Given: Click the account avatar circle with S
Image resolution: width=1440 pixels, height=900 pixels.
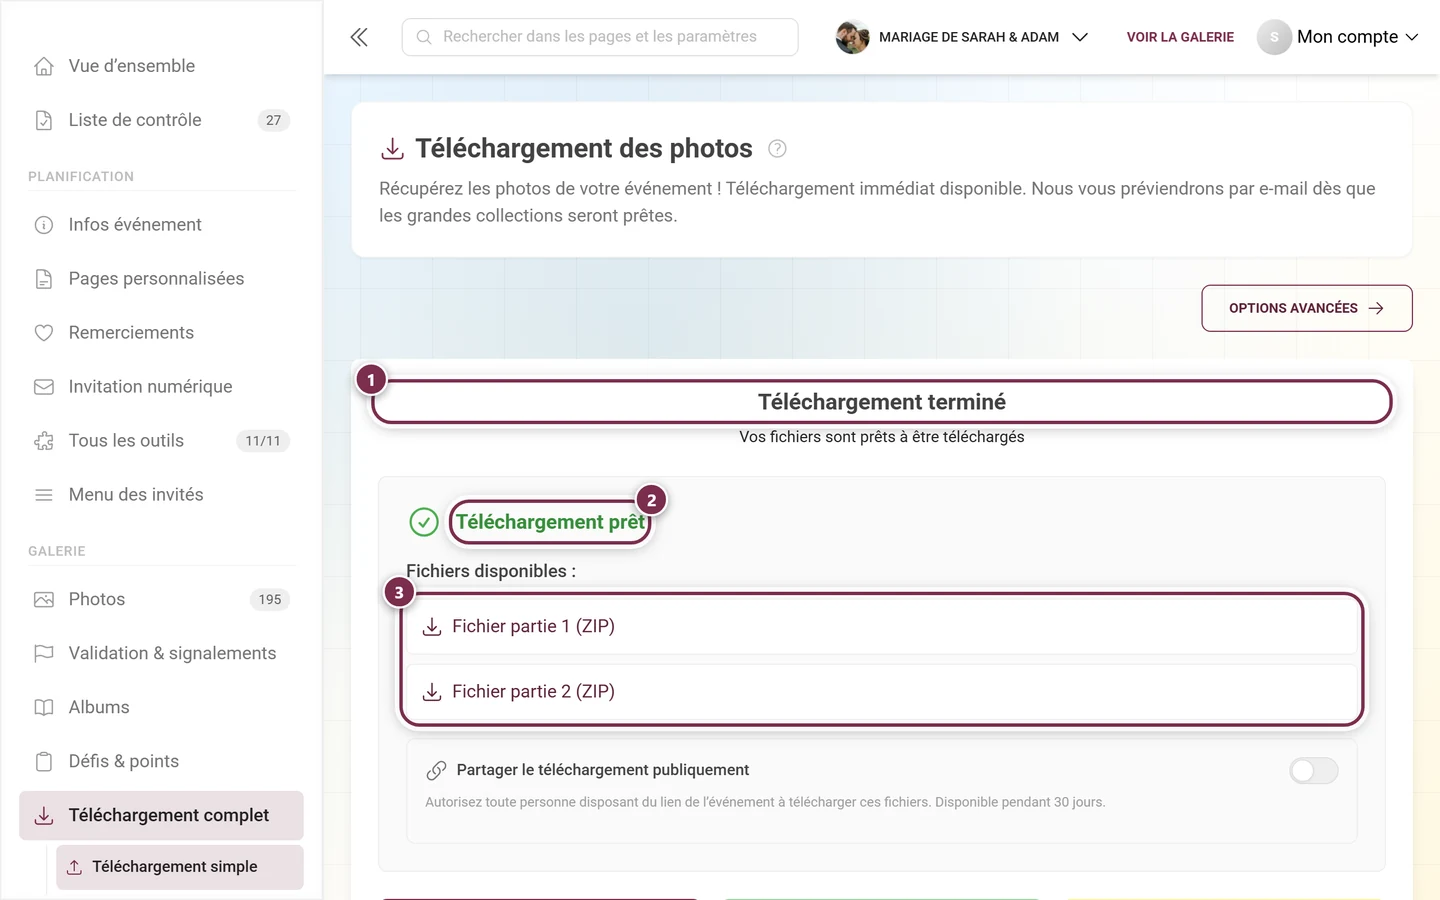Looking at the screenshot, I should click(x=1274, y=37).
